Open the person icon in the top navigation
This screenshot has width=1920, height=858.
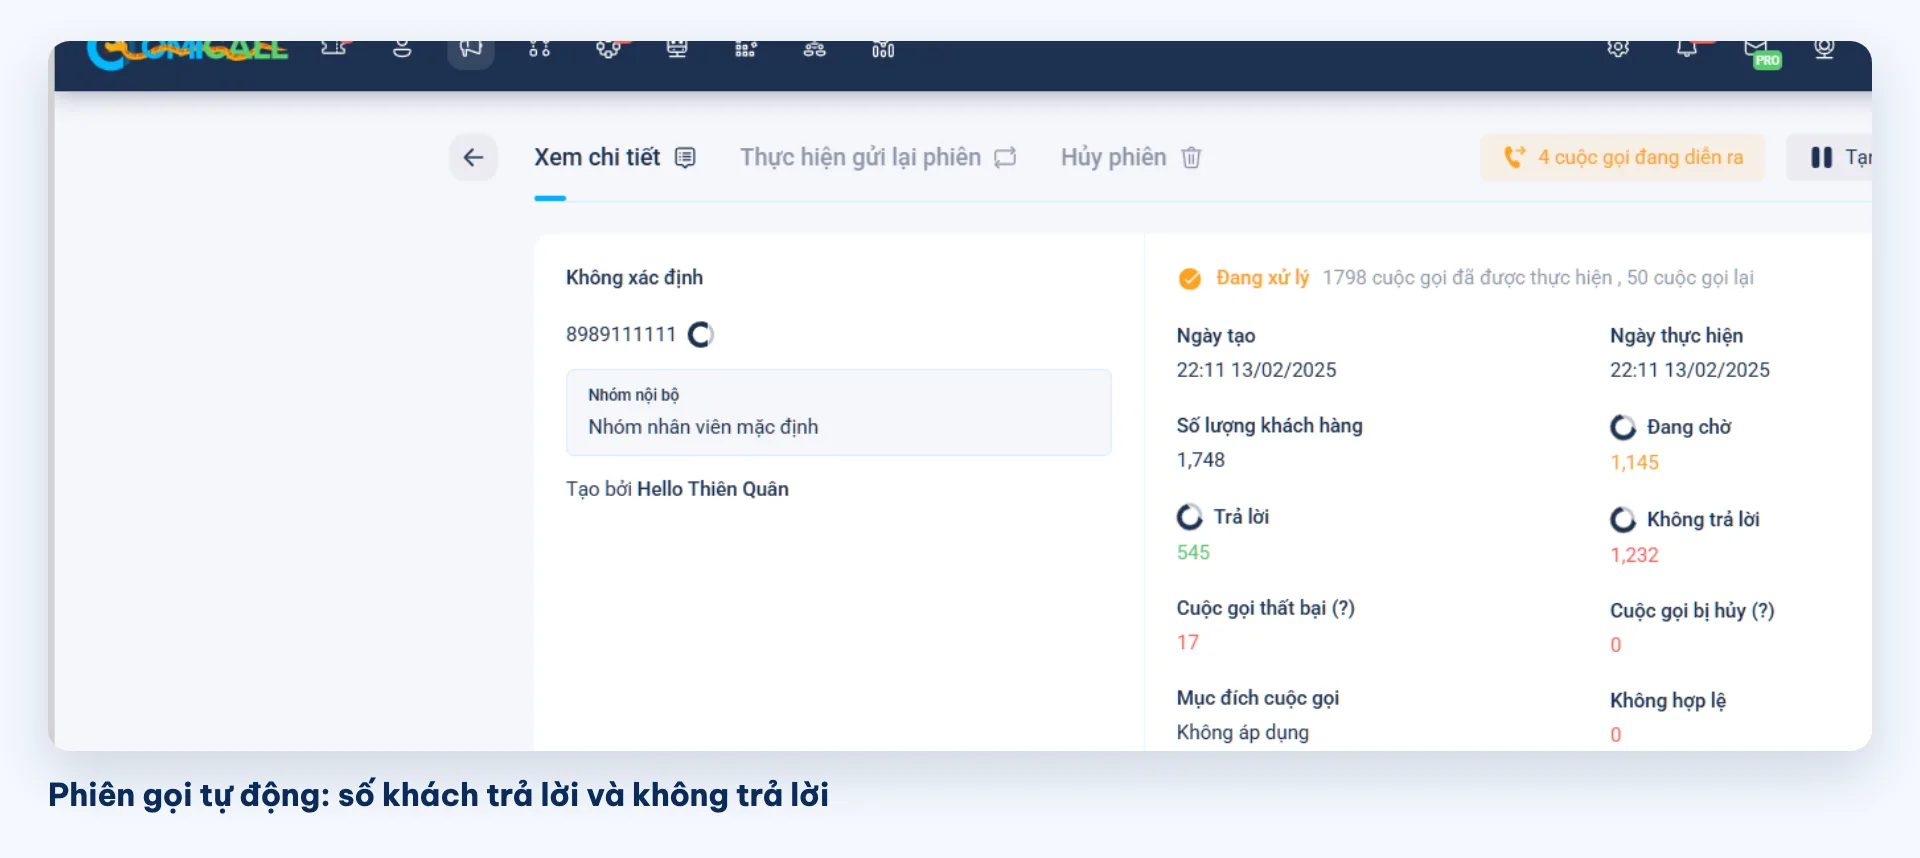402,48
